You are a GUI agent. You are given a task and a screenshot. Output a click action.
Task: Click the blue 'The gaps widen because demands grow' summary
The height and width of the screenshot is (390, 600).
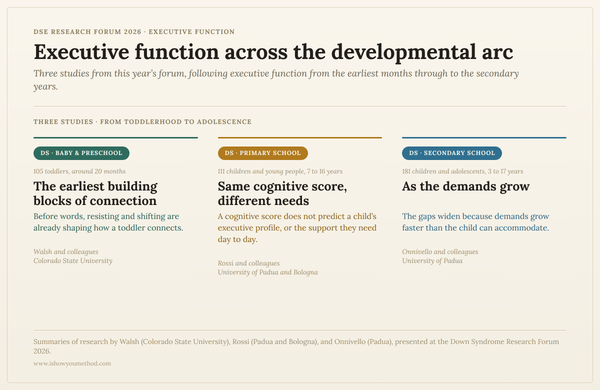pos(476,222)
